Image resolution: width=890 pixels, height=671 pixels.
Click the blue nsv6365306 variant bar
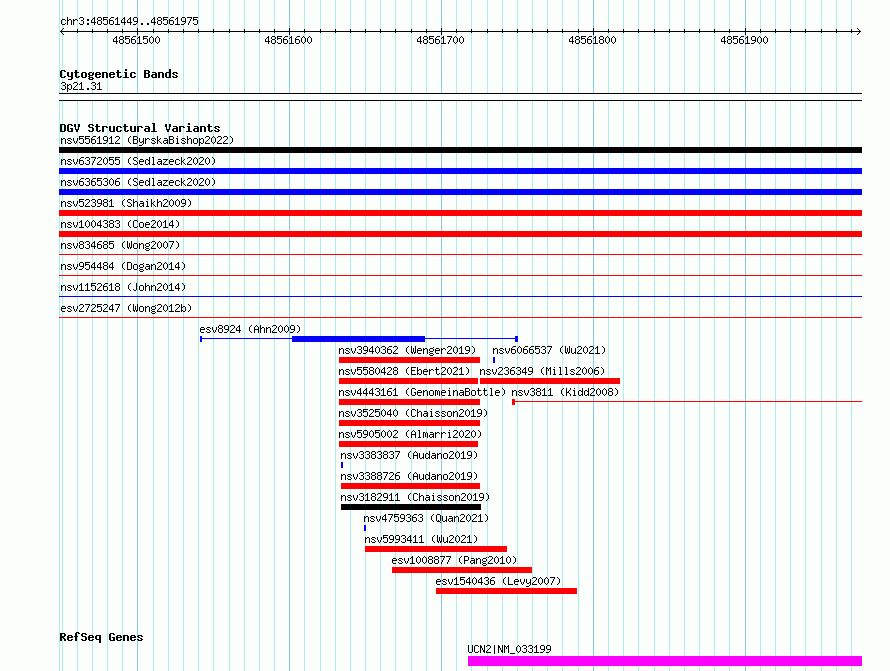click(460, 192)
